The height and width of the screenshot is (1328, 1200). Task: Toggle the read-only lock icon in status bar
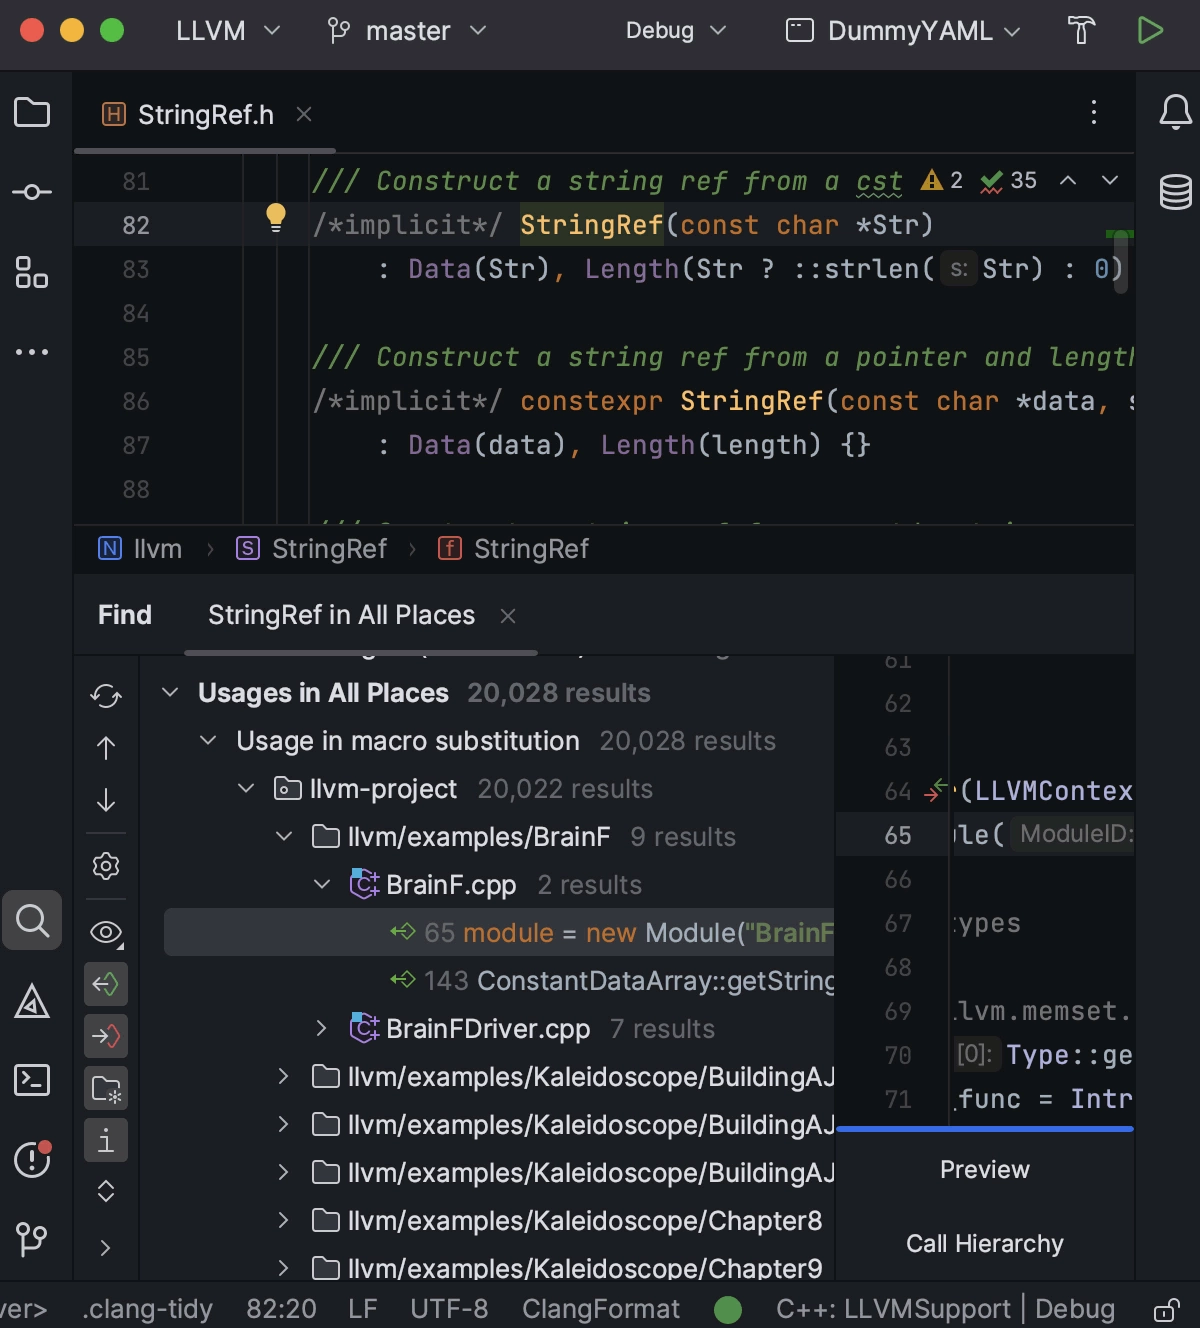click(x=1166, y=1309)
